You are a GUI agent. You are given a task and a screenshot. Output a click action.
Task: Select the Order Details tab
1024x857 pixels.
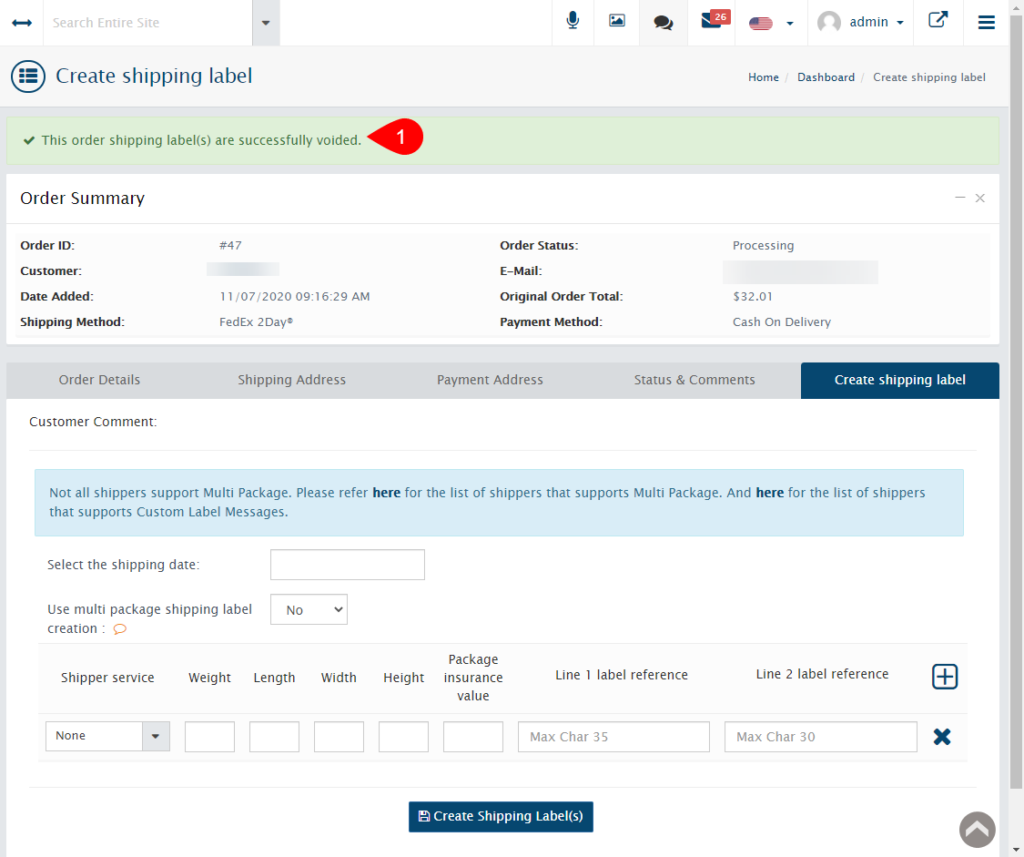click(x=99, y=380)
